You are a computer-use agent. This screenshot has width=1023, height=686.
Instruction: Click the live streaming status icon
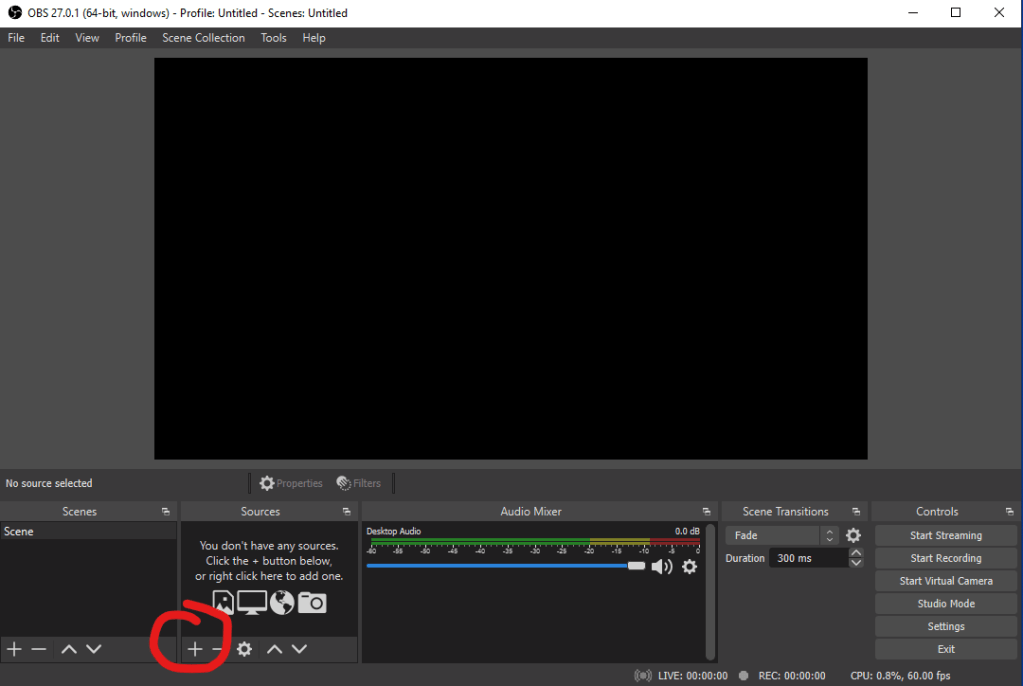pos(643,676)
